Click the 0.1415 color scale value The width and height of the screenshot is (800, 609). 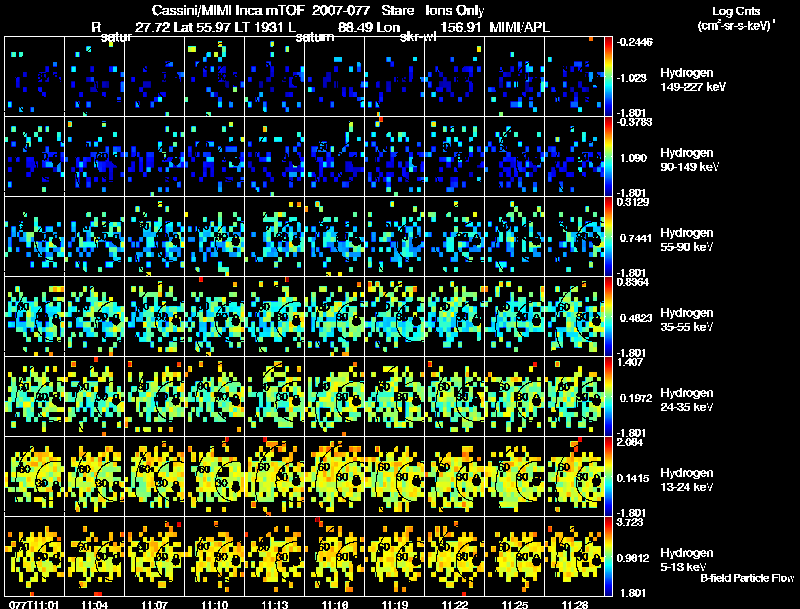[633, 478]
